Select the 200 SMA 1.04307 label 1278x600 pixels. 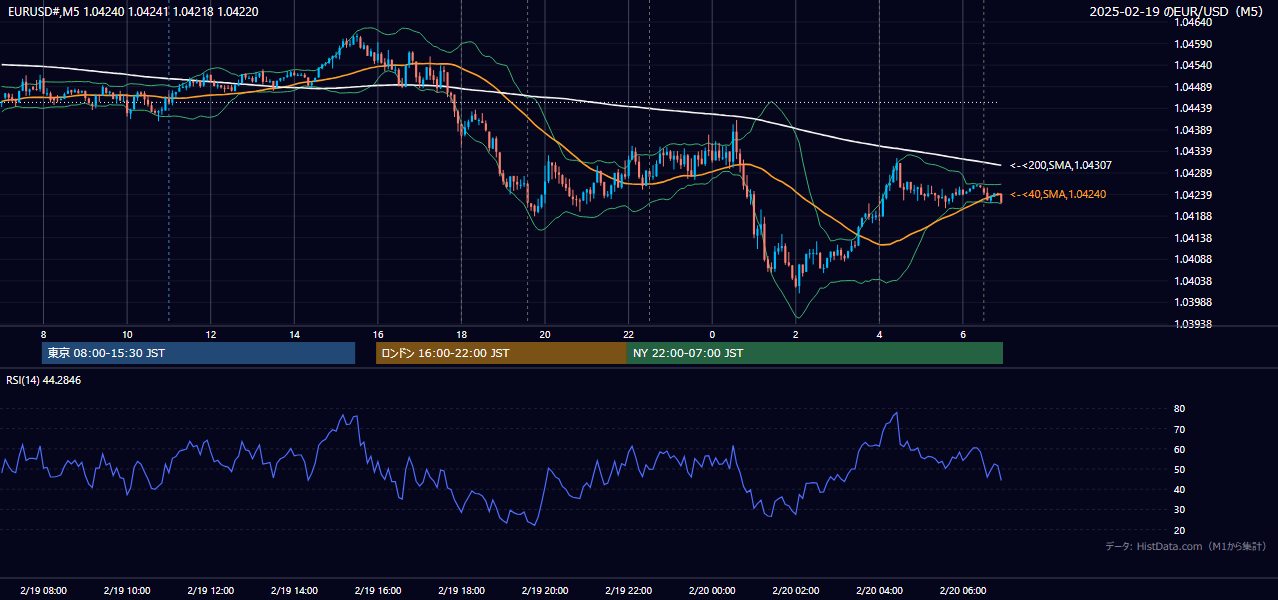tap(1060, 165)
